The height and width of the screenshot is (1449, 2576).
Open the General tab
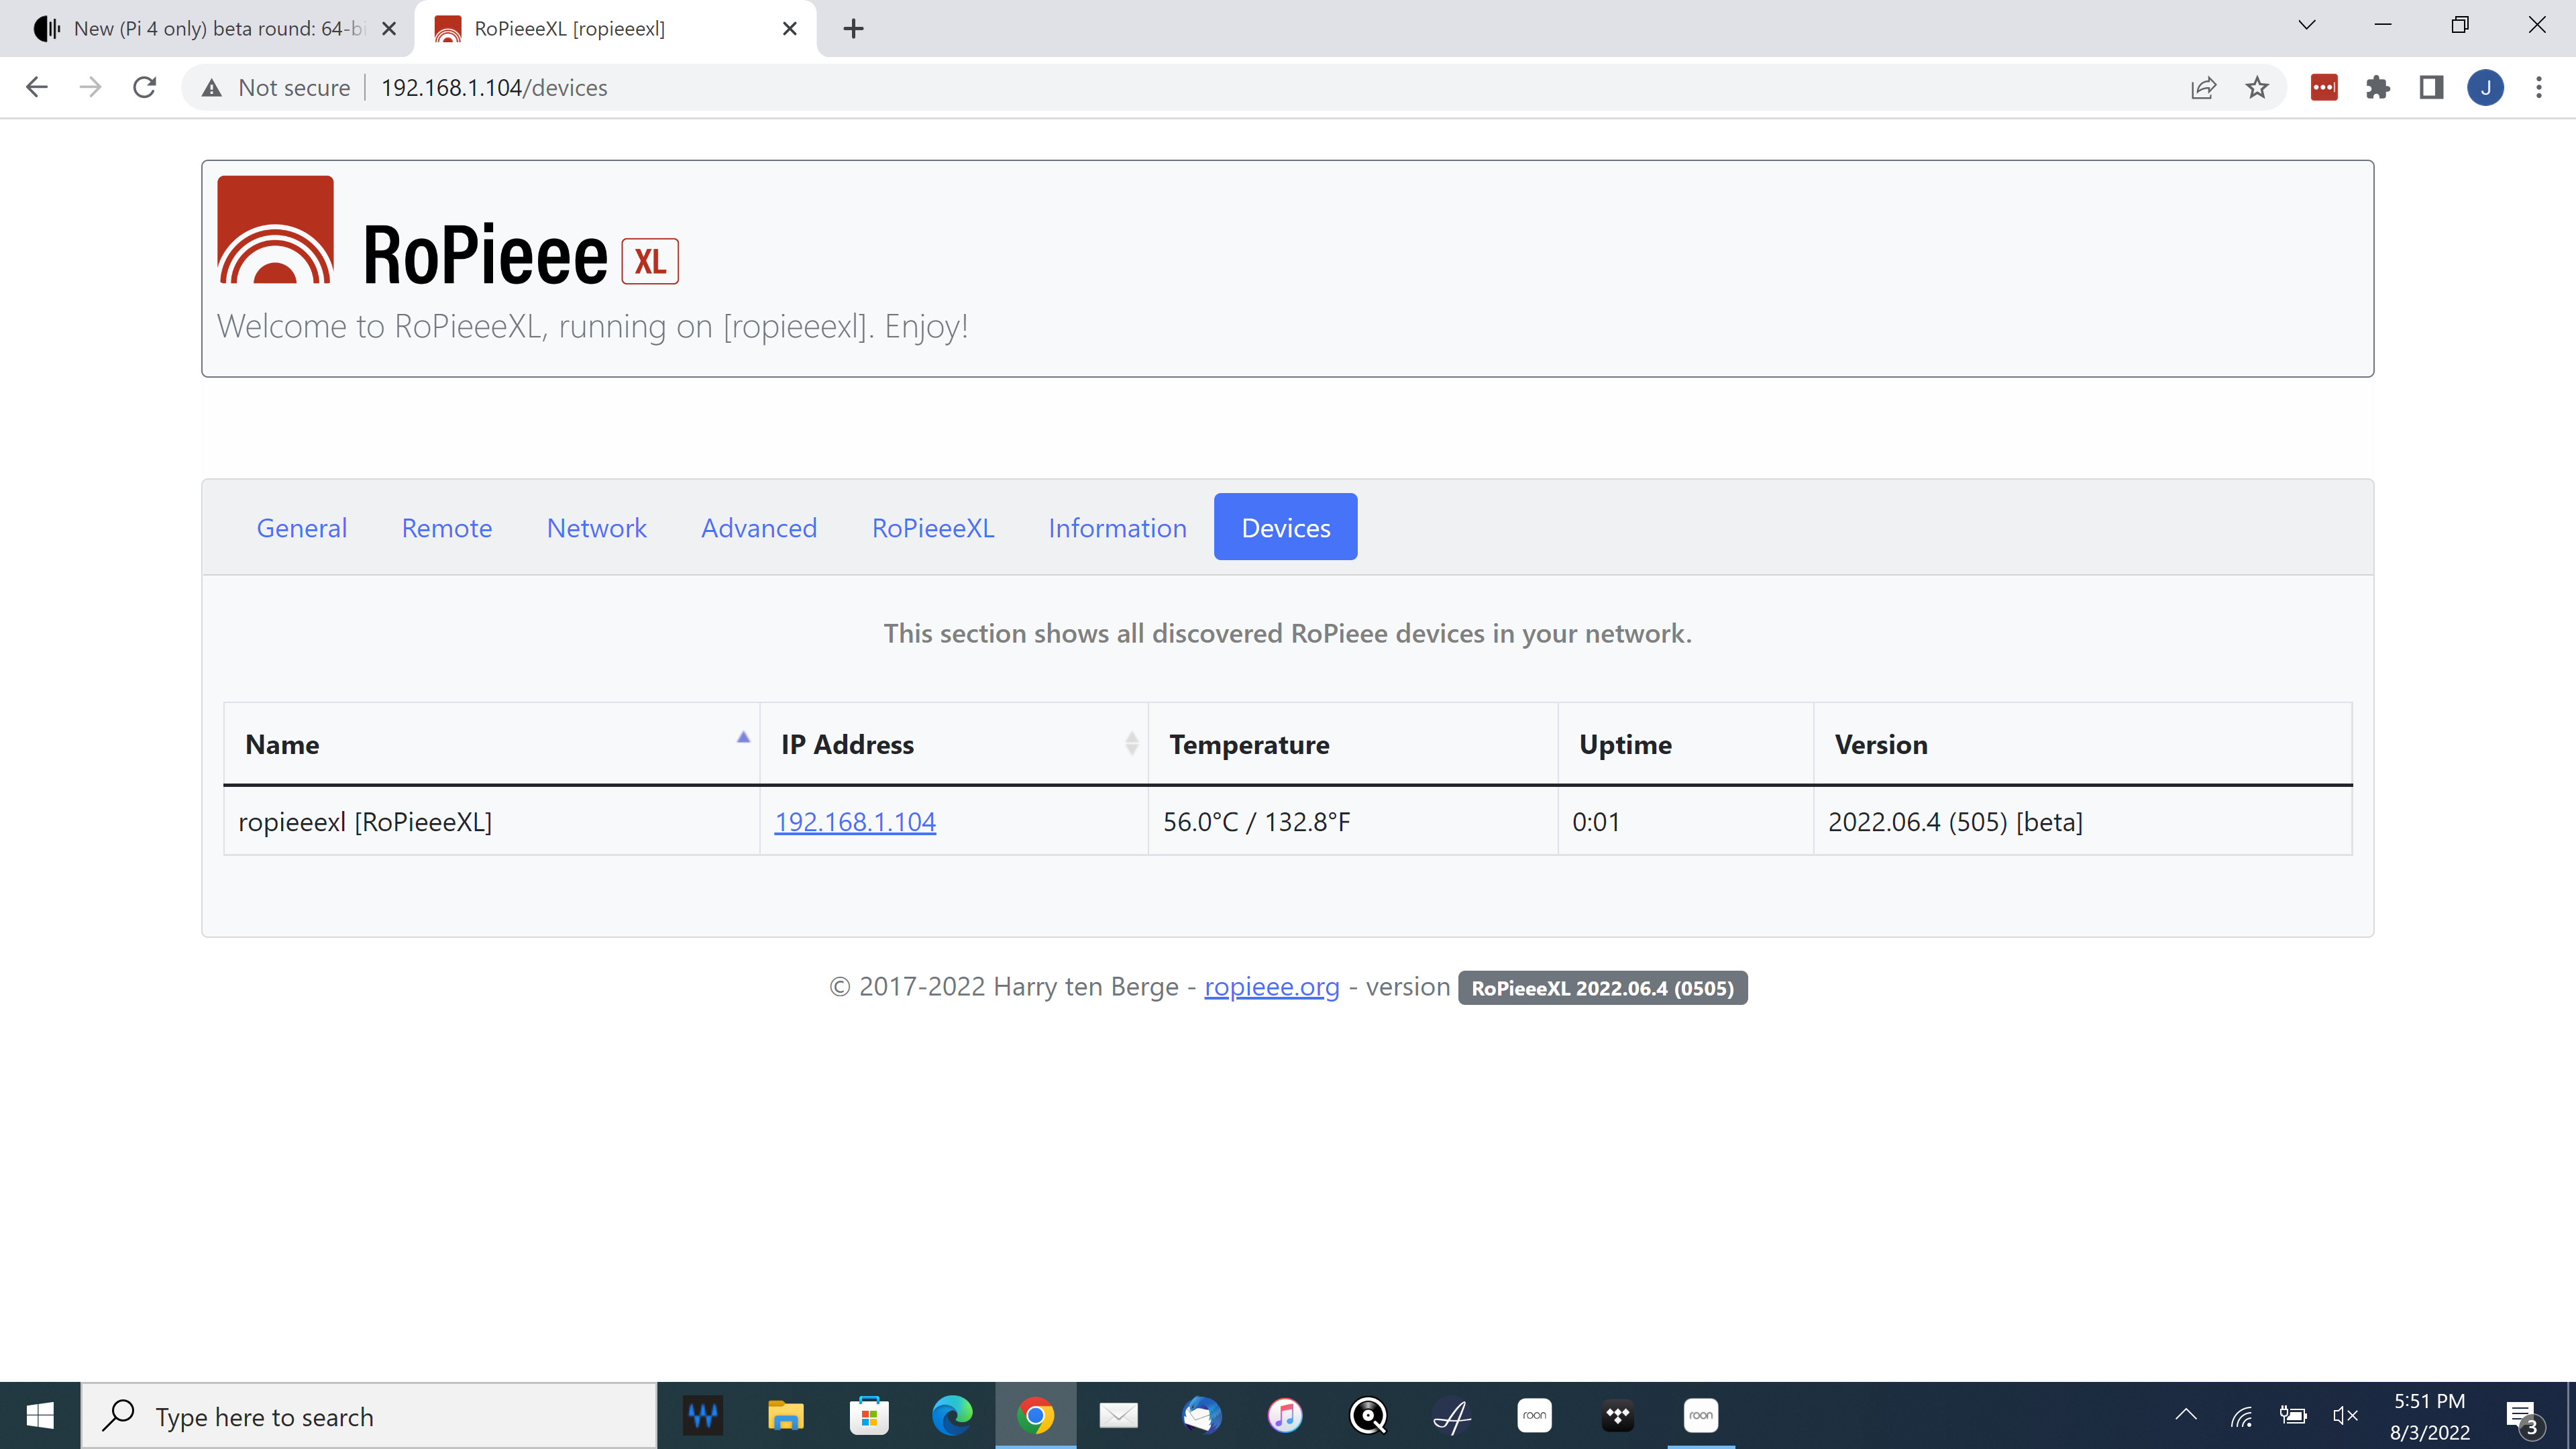(301, 527)
